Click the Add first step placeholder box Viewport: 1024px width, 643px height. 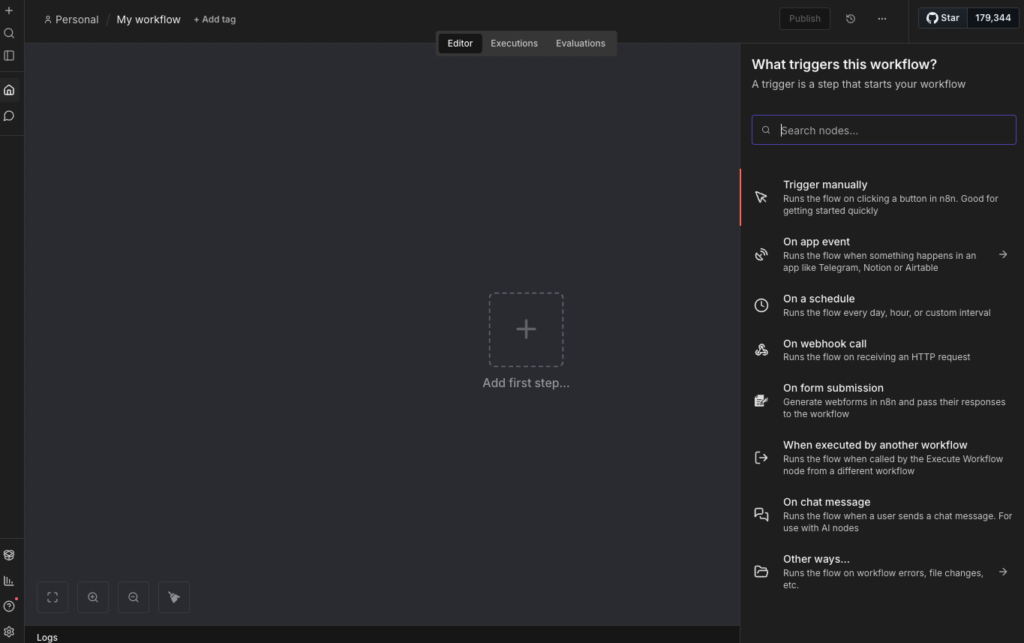pyautogui.click(x=526, y=330)
